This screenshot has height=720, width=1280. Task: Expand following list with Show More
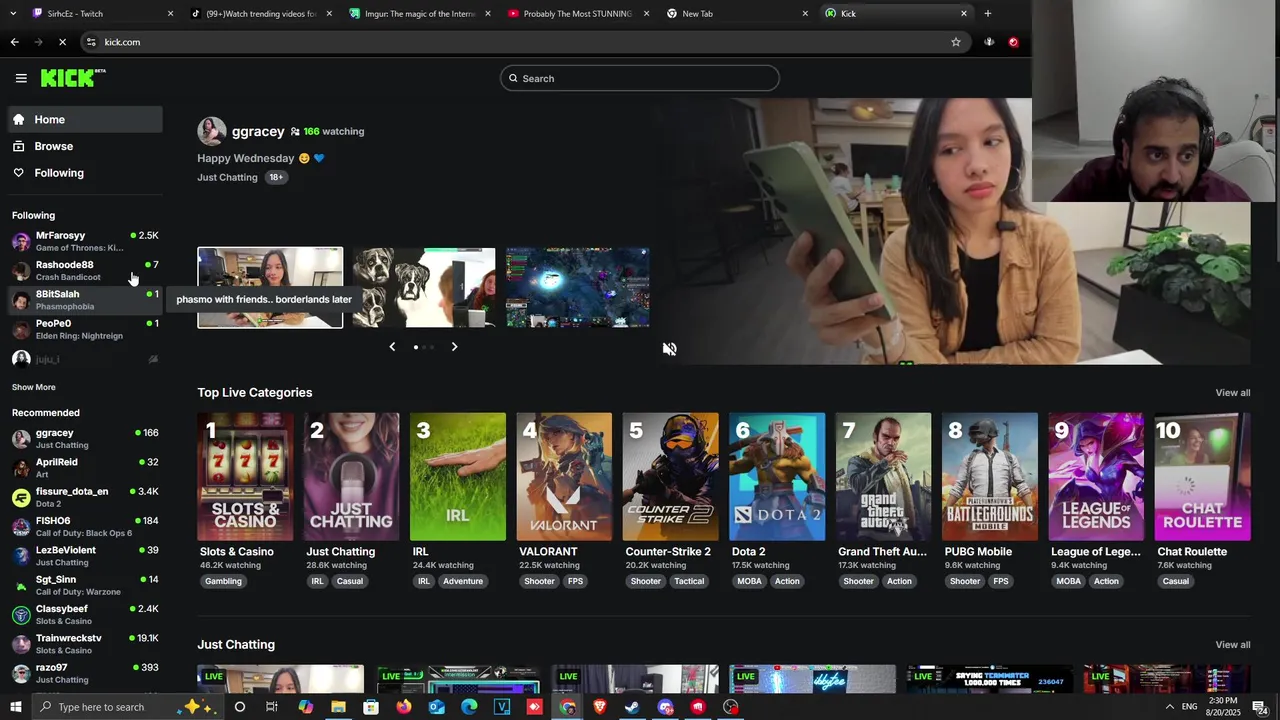[34, 387]
